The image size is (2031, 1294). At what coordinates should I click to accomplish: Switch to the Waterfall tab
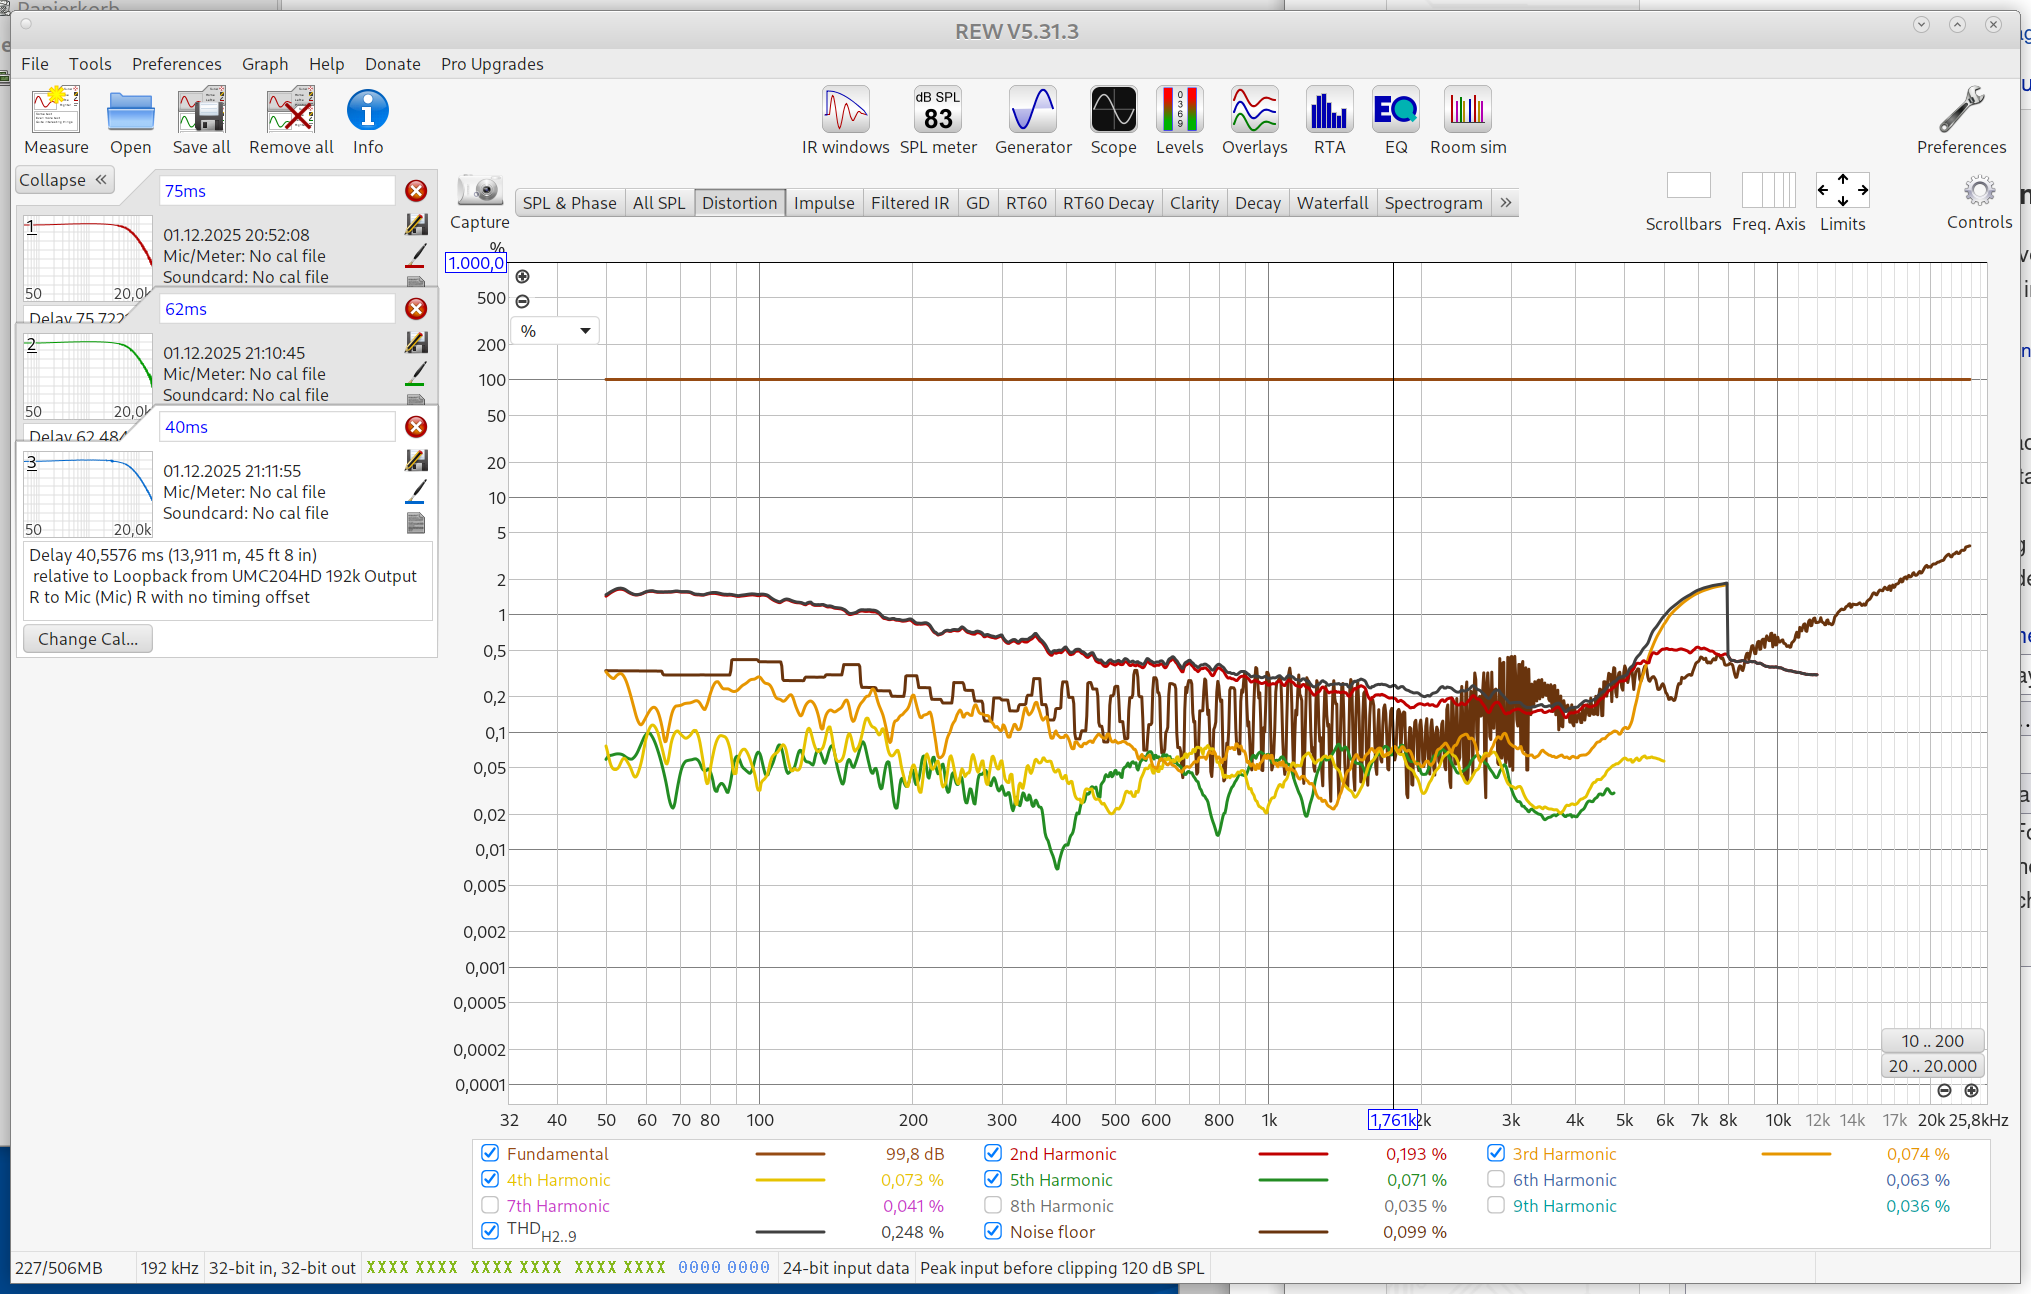point(1332,203)
